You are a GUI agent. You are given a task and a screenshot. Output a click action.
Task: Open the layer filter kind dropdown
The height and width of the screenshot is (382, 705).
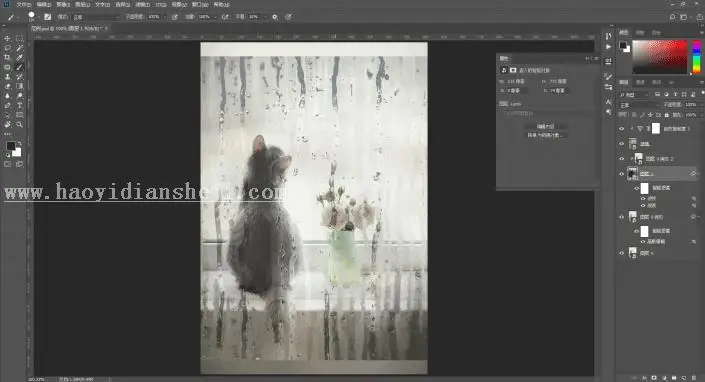(634, 95)
